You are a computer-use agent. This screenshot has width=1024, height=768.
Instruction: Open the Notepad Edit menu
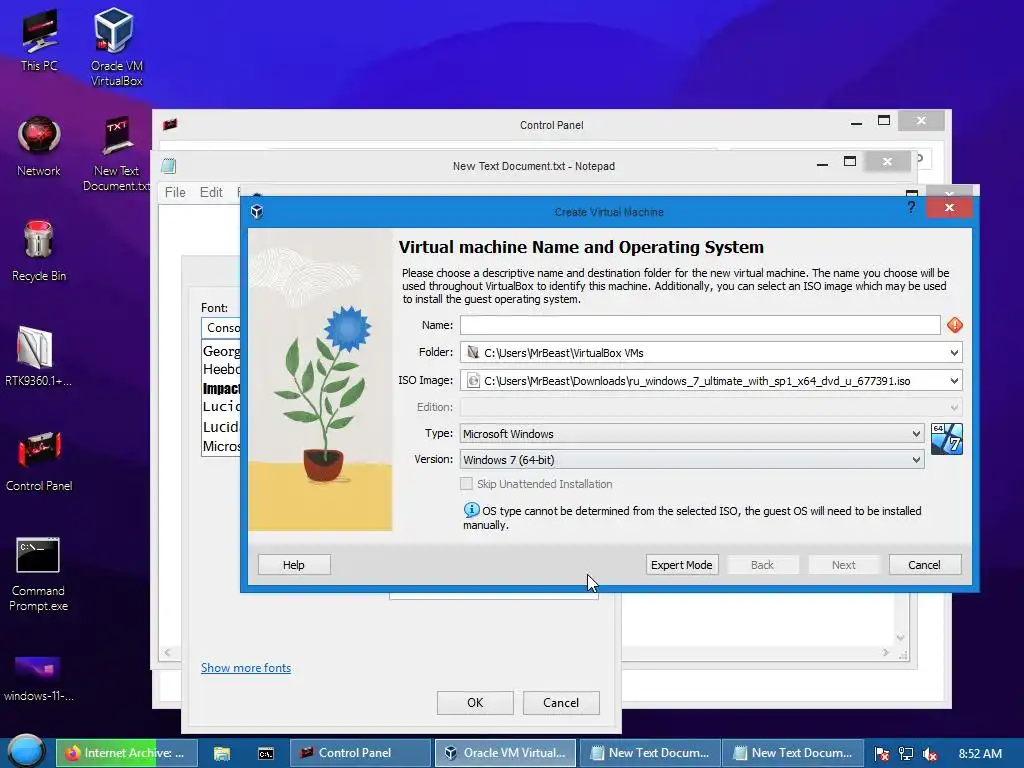click(x=211, y=192)
